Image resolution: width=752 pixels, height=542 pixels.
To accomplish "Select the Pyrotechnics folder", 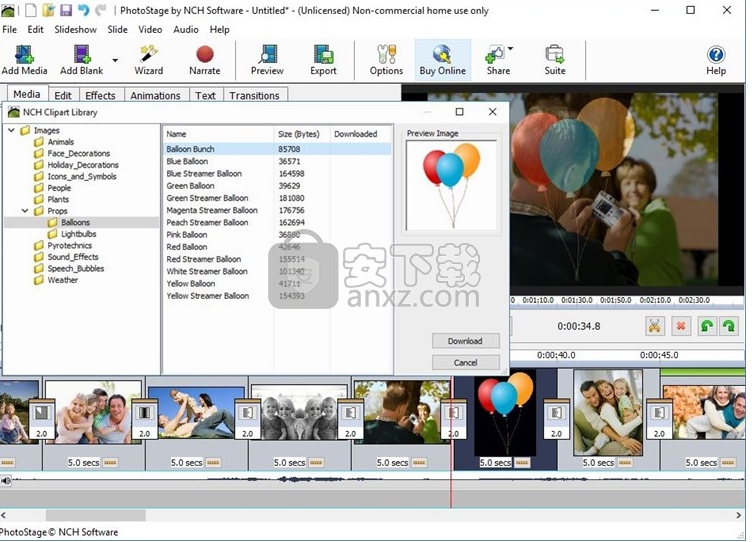I will coord(70,246).
